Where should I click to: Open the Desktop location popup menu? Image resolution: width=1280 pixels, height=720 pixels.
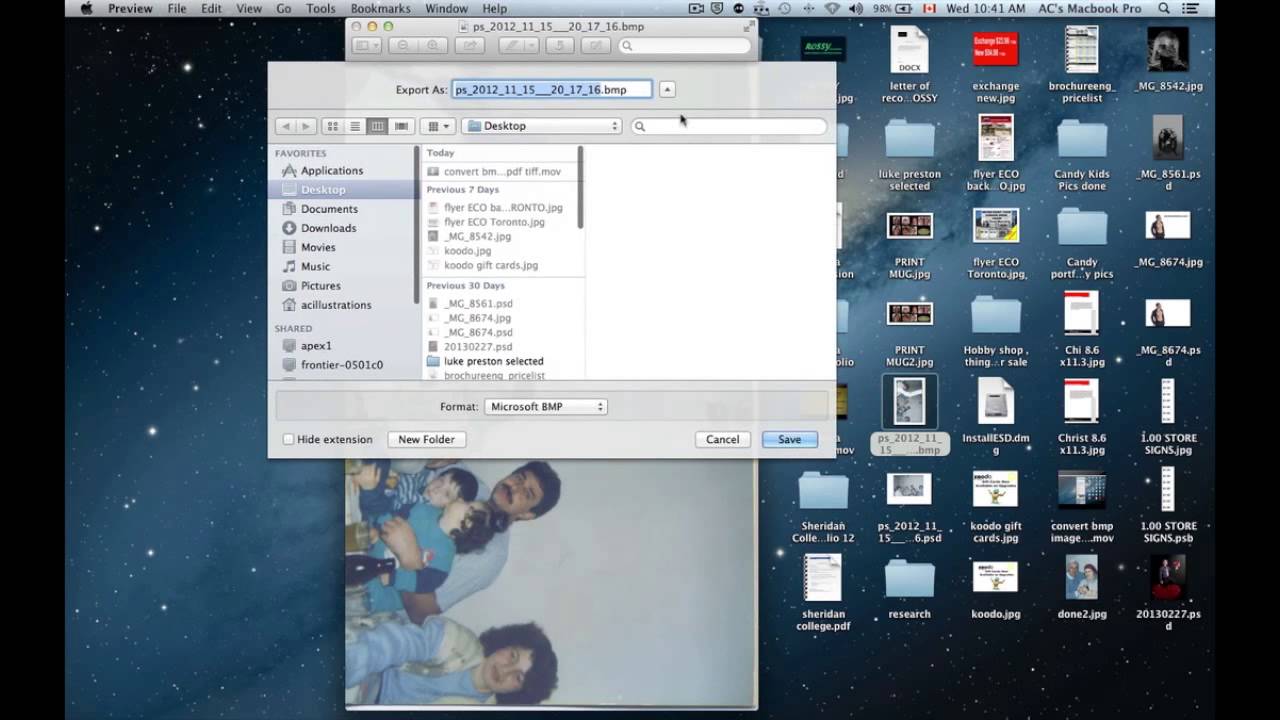click(541, 126)
